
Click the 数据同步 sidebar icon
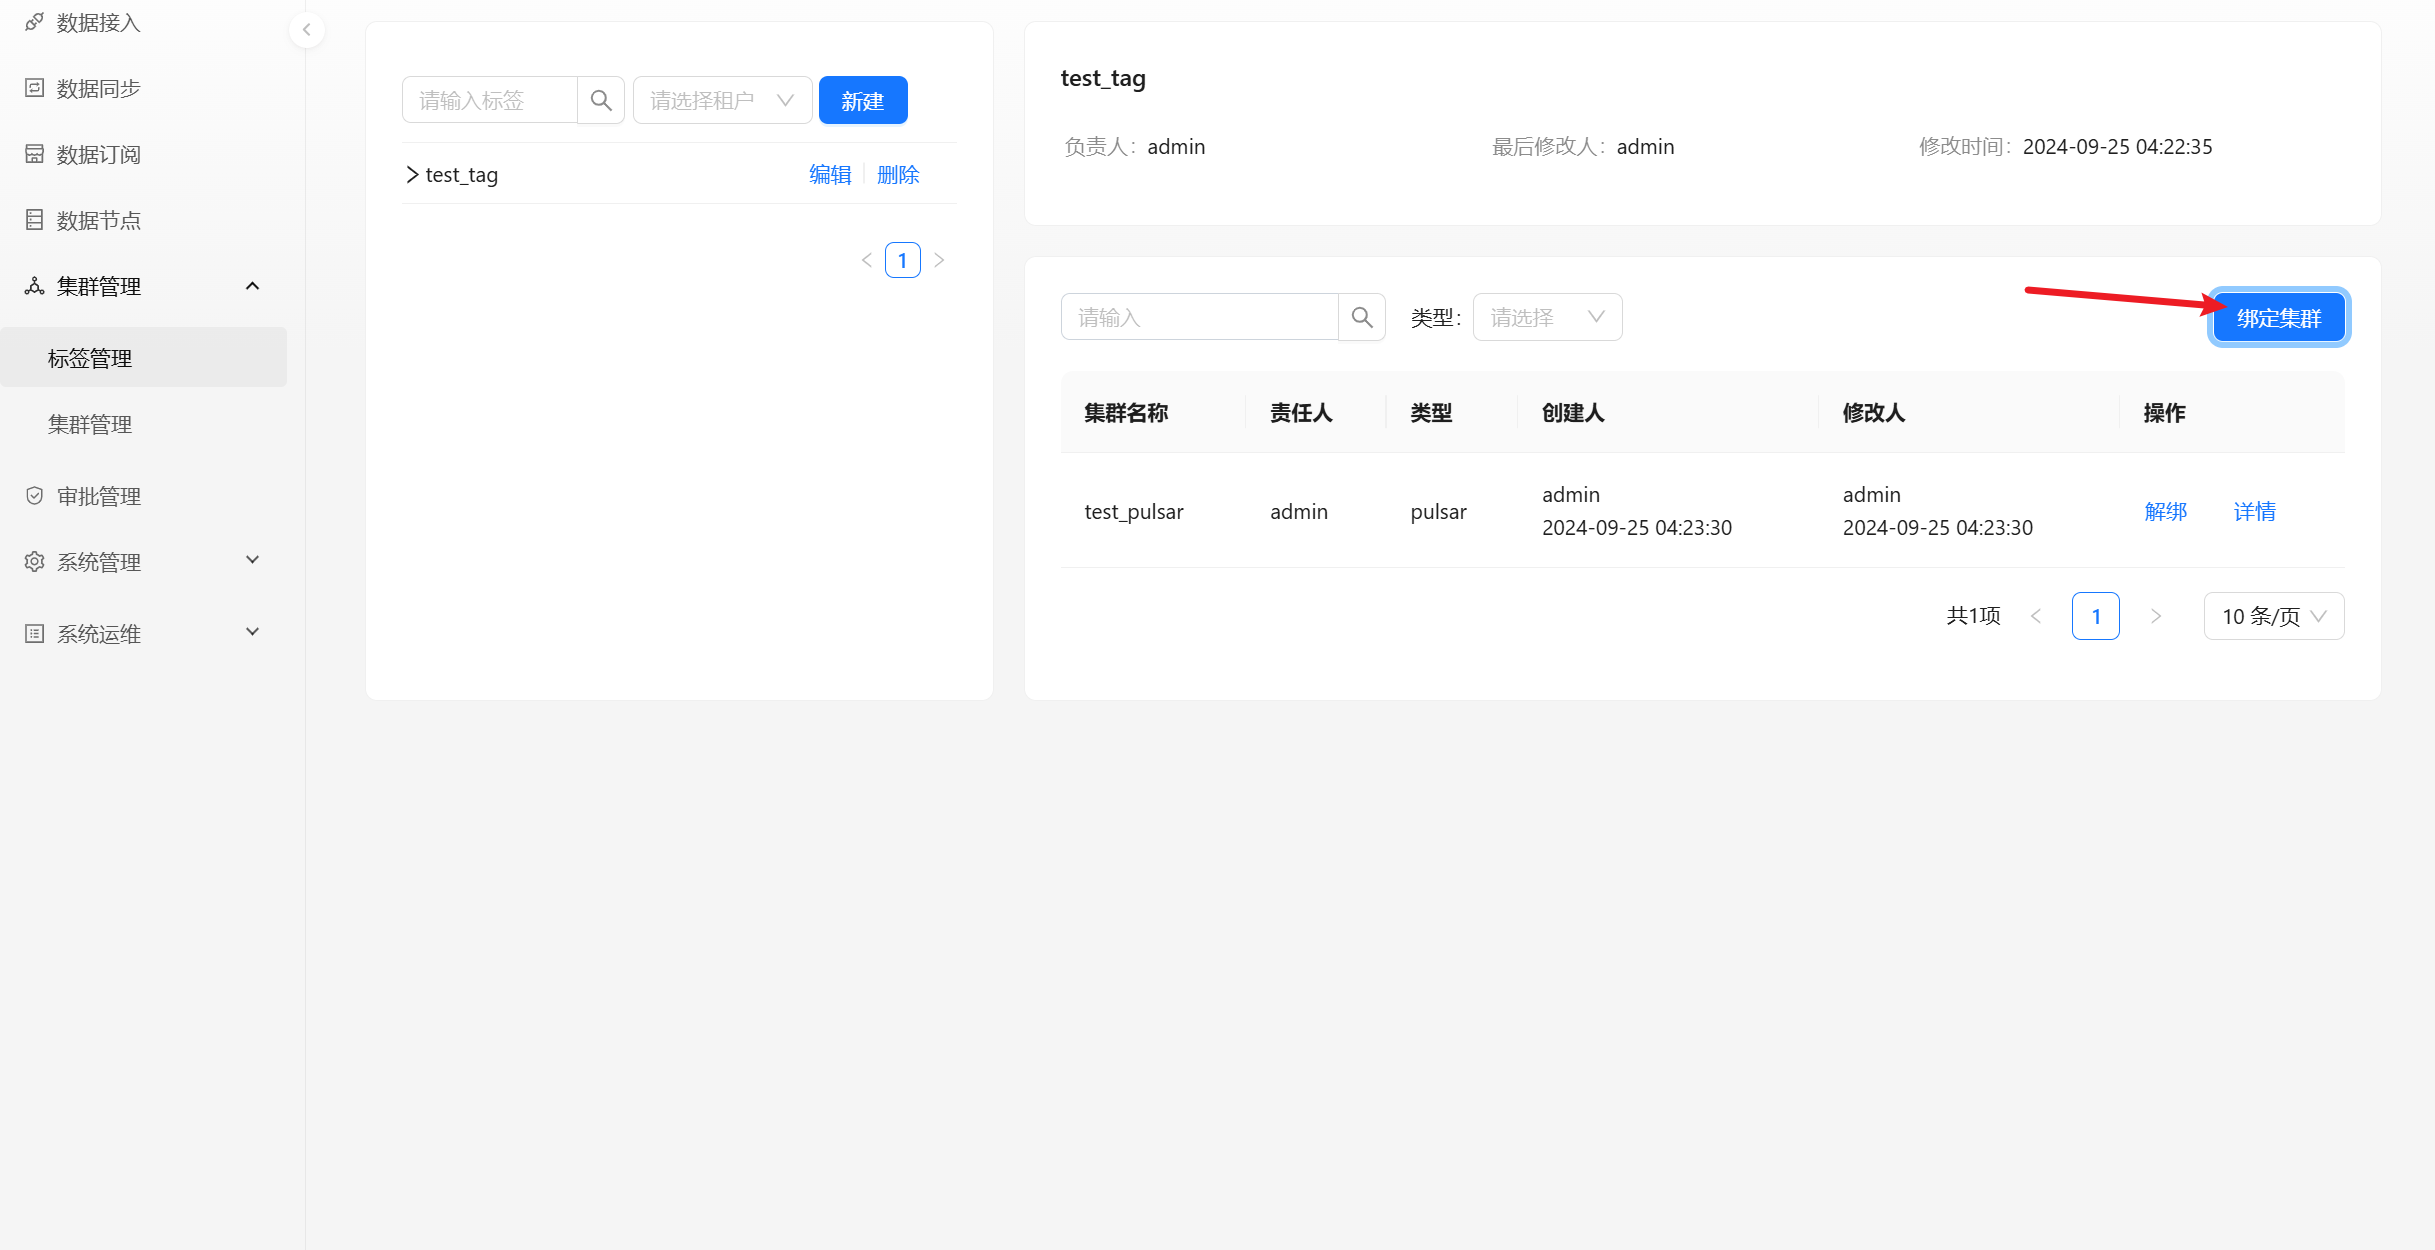coord(35,88)
